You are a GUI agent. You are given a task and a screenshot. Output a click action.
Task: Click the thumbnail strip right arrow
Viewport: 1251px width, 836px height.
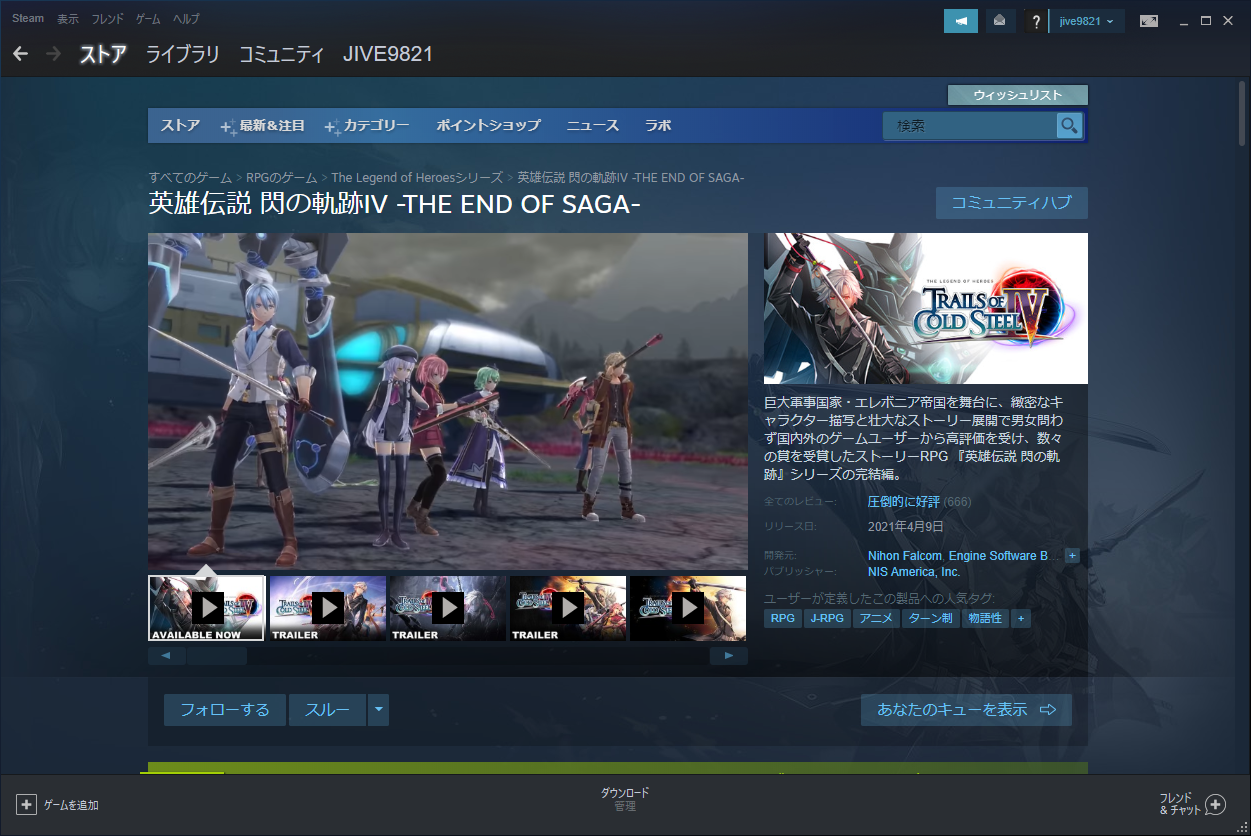729,656
